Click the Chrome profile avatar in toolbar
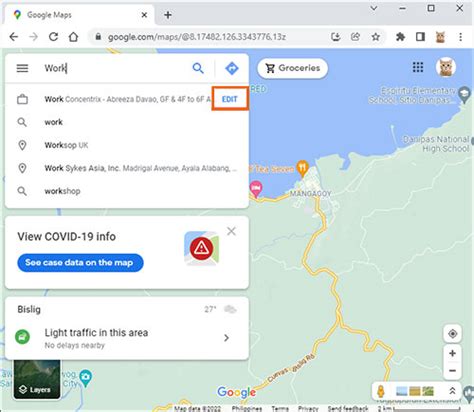This screenshot has width=474, height=412. (440, 37)
